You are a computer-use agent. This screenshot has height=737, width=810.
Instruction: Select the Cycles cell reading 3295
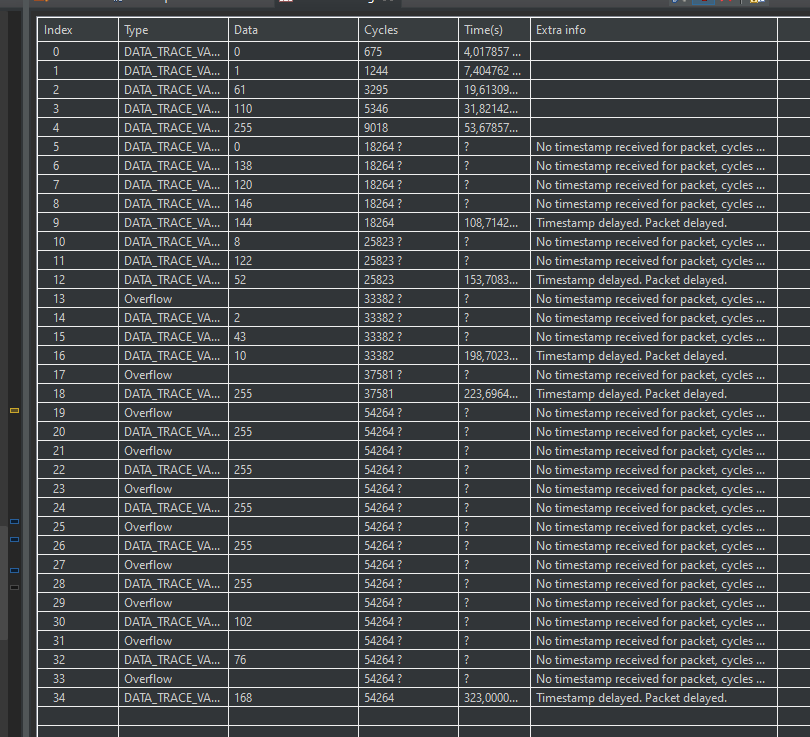tap(408, 90)
